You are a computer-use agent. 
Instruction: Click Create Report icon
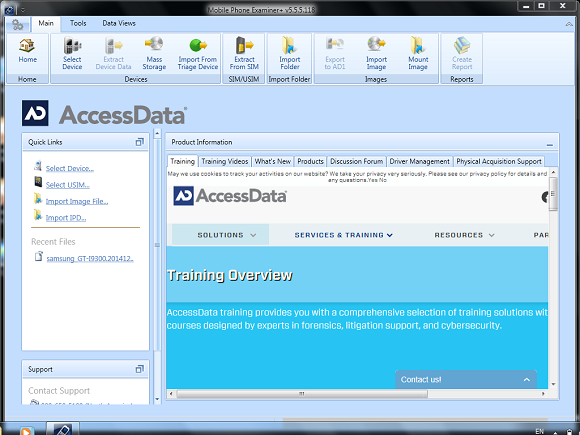click(462, 54)
